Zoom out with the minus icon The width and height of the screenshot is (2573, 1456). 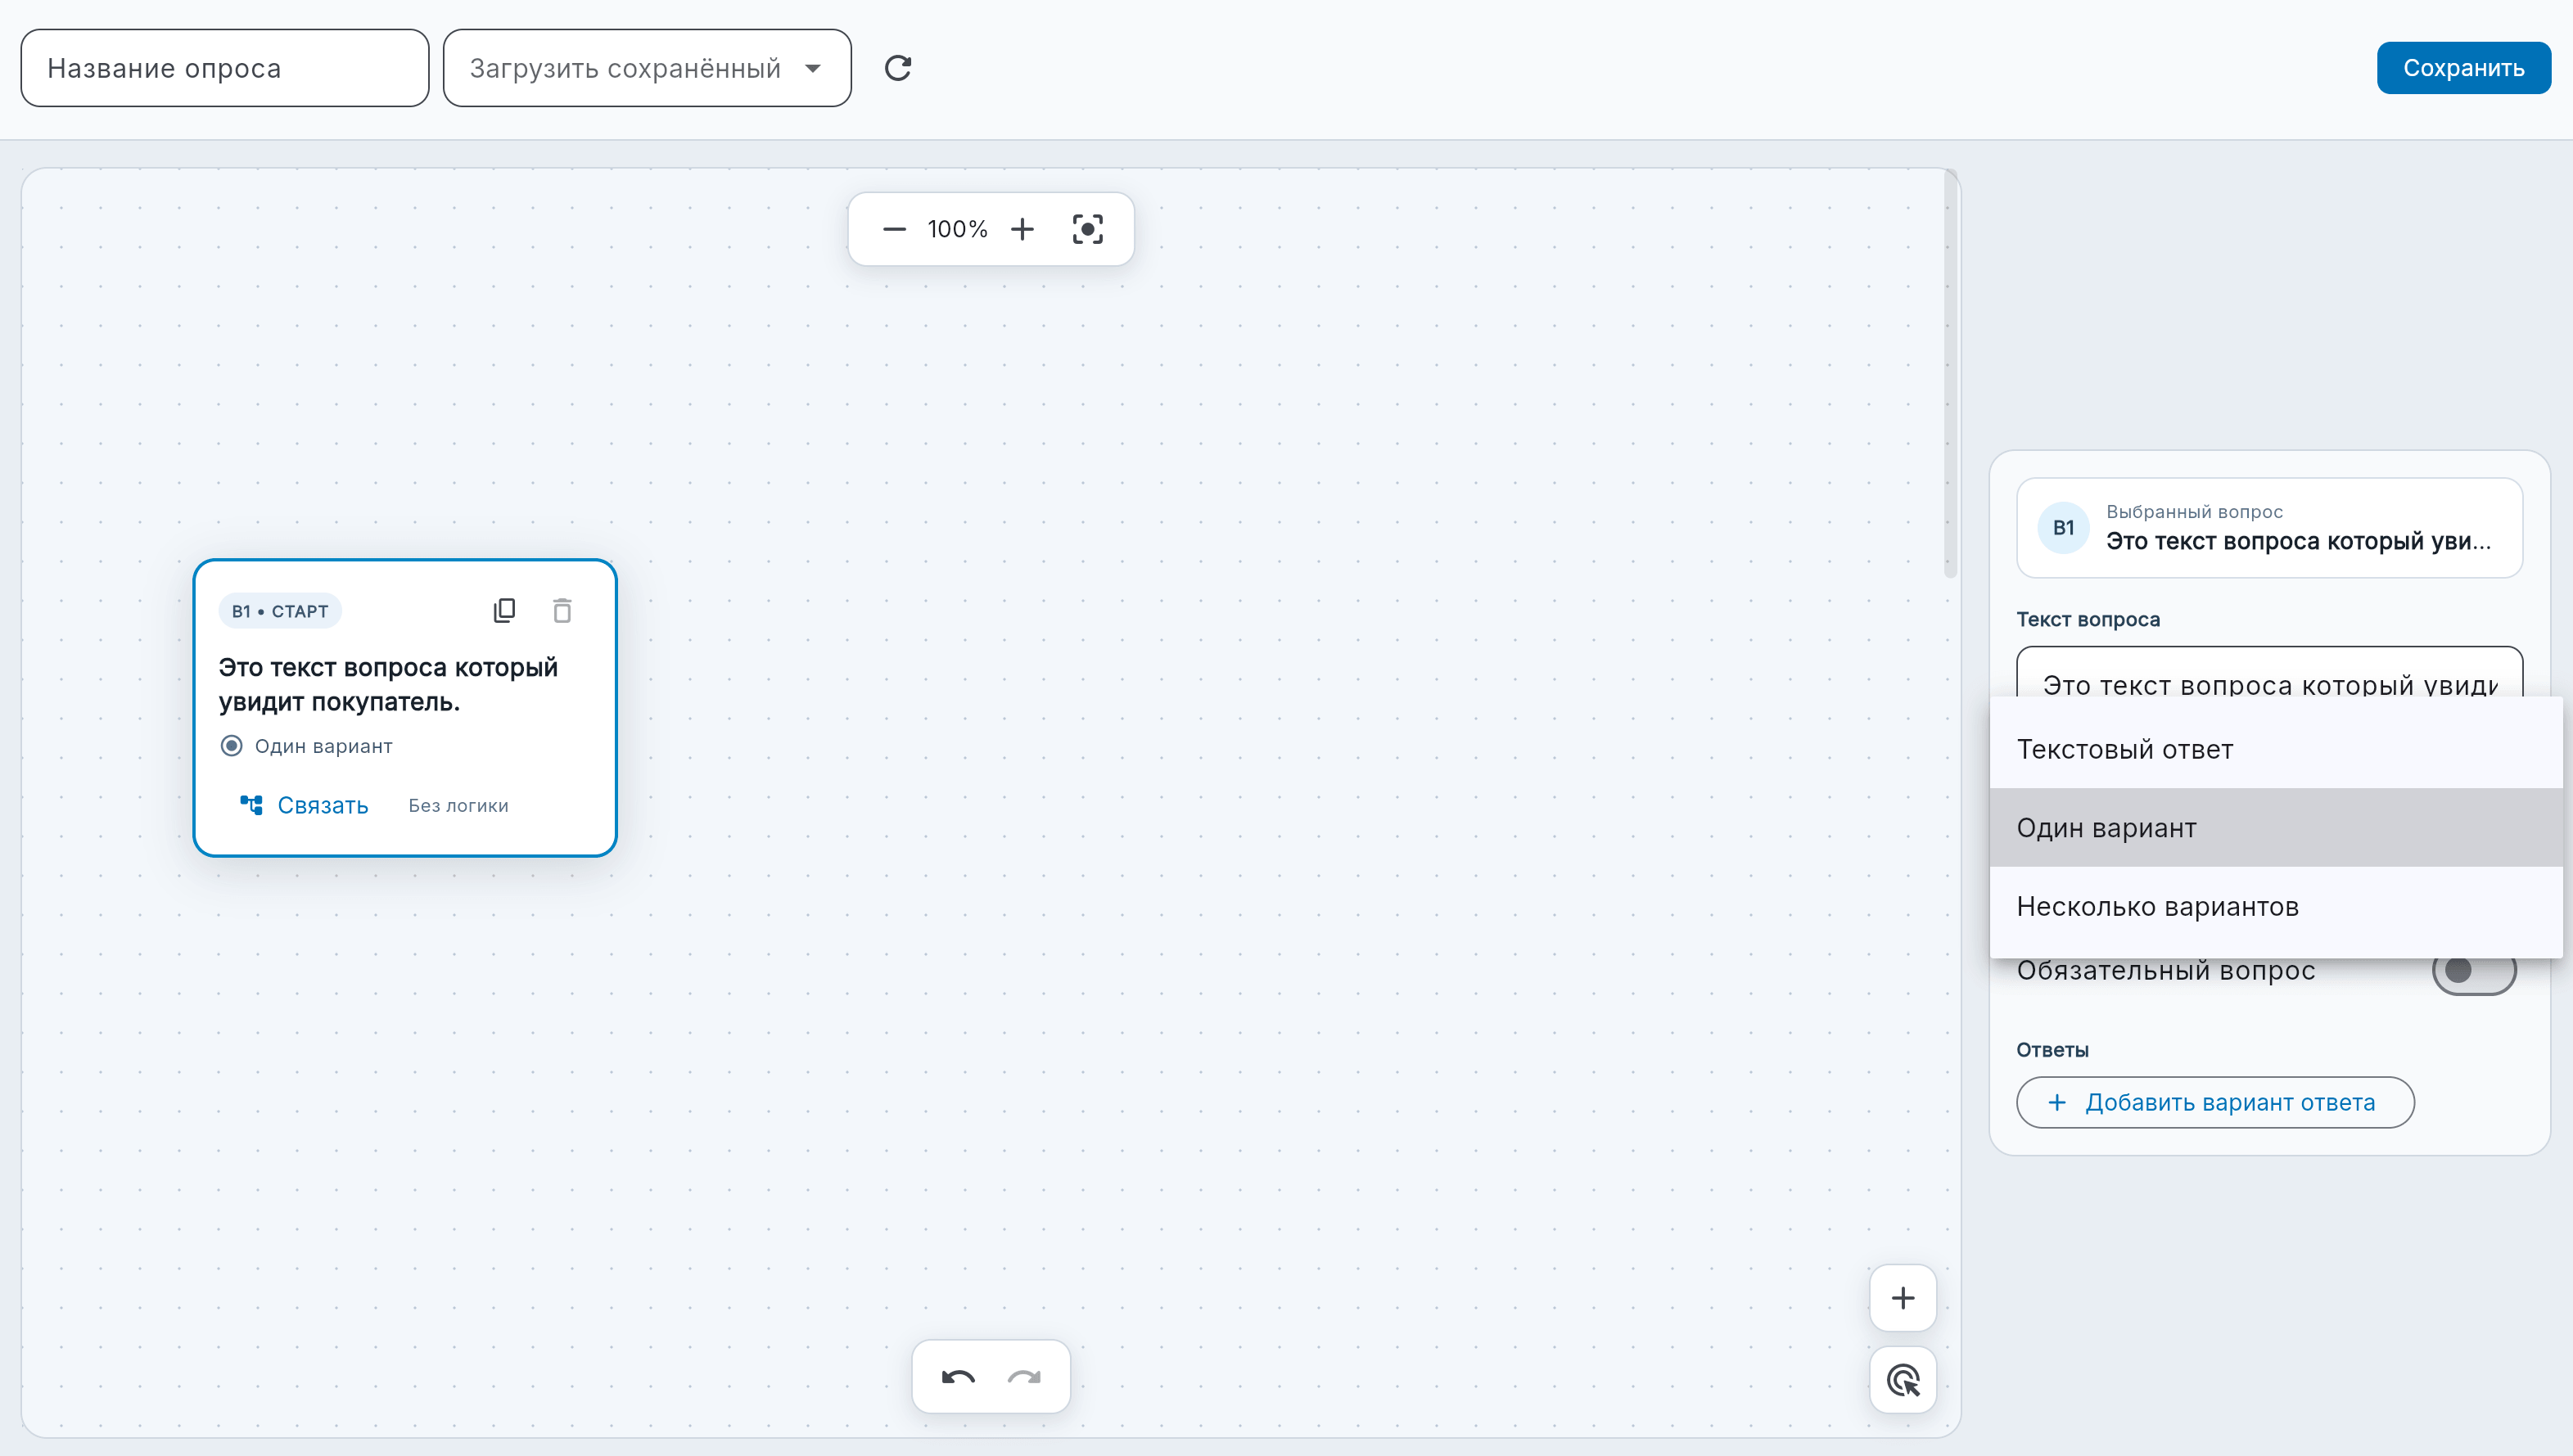click(894, 229)
